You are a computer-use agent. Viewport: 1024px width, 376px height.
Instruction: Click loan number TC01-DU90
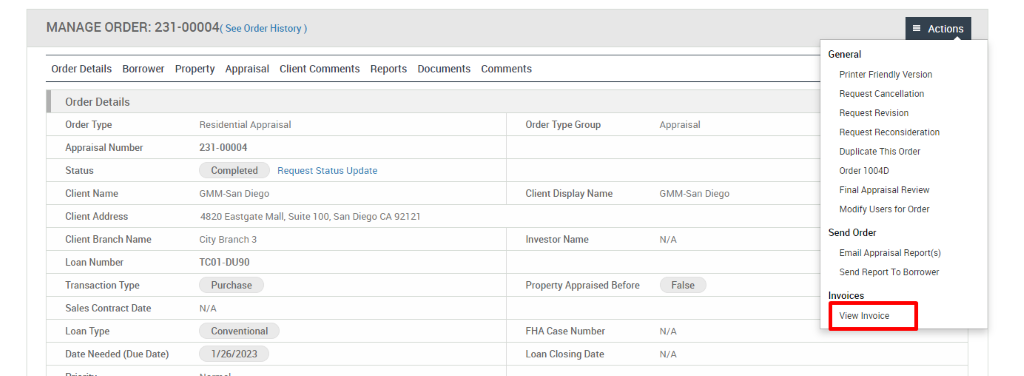[224, 262]
